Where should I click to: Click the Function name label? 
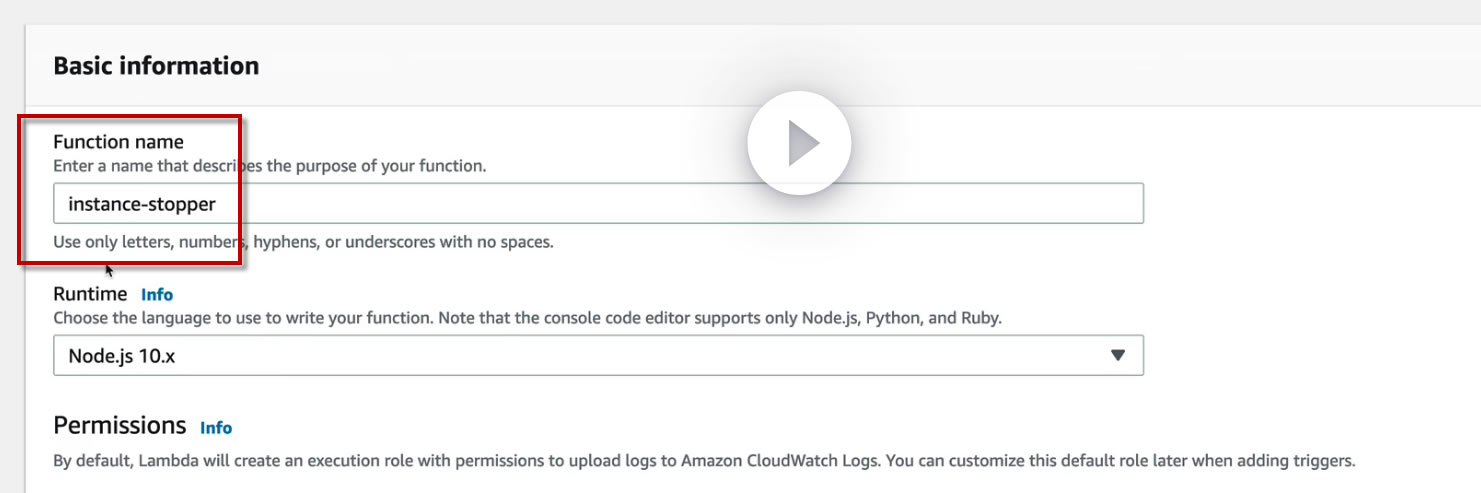pyautogui.click(x=118, y=142)
